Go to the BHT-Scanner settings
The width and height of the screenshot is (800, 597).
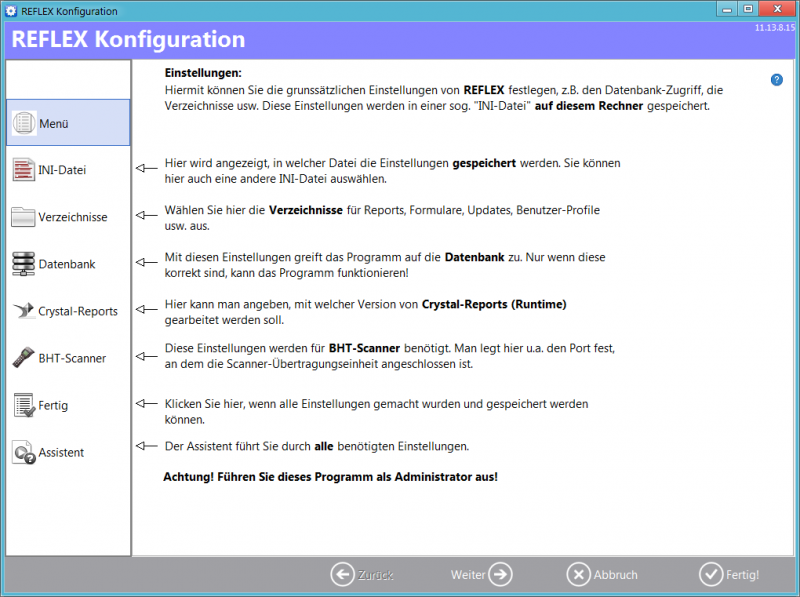pos(68,358)
